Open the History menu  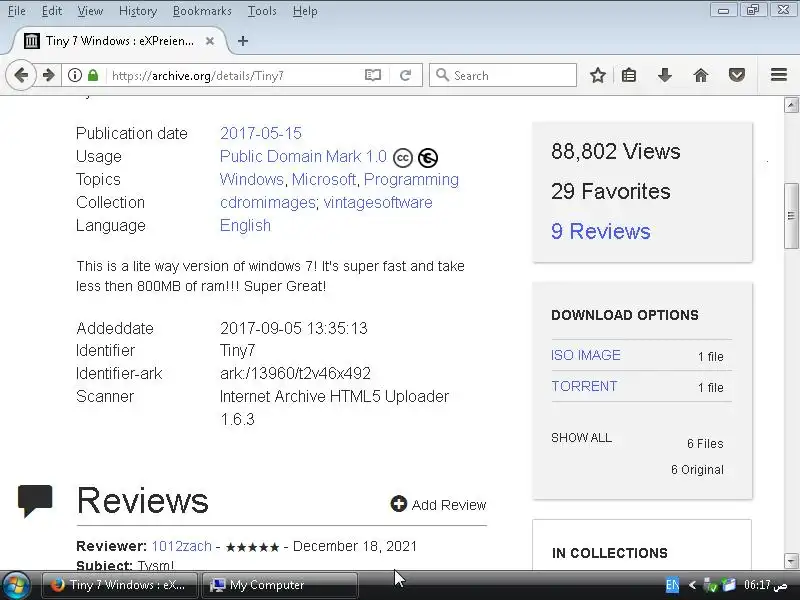pyautogui.click(x=138, y=11)
